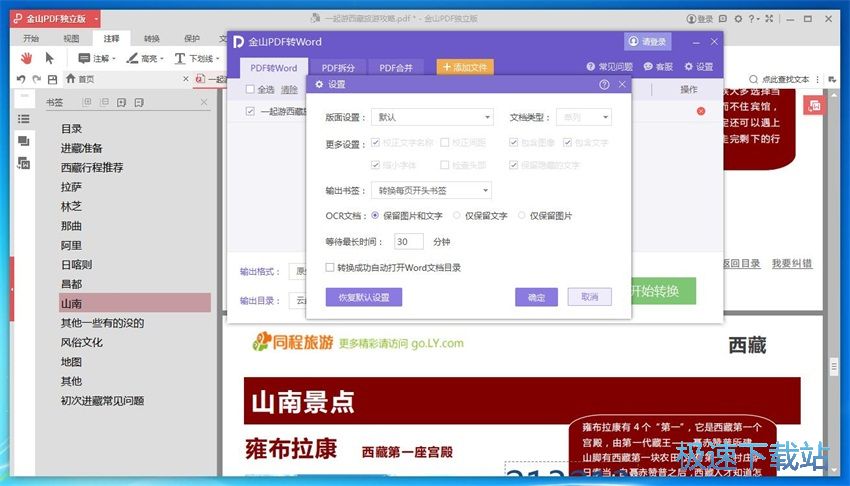Screen dimensions: 850x486
Task: Switch to the PDF合并 tab
Action: coord(396,68)
